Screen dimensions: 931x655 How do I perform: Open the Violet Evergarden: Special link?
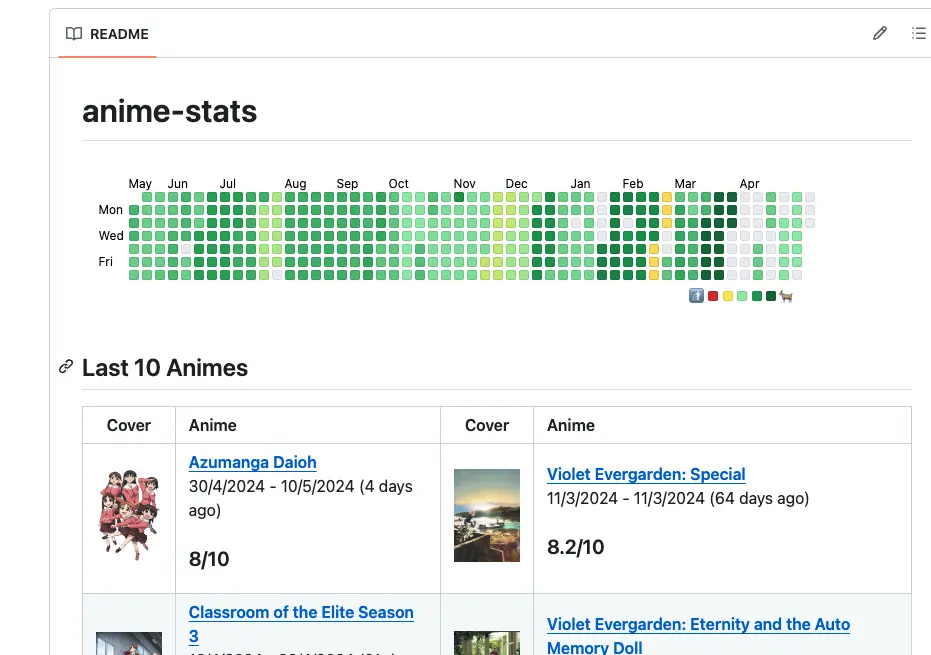646,474
